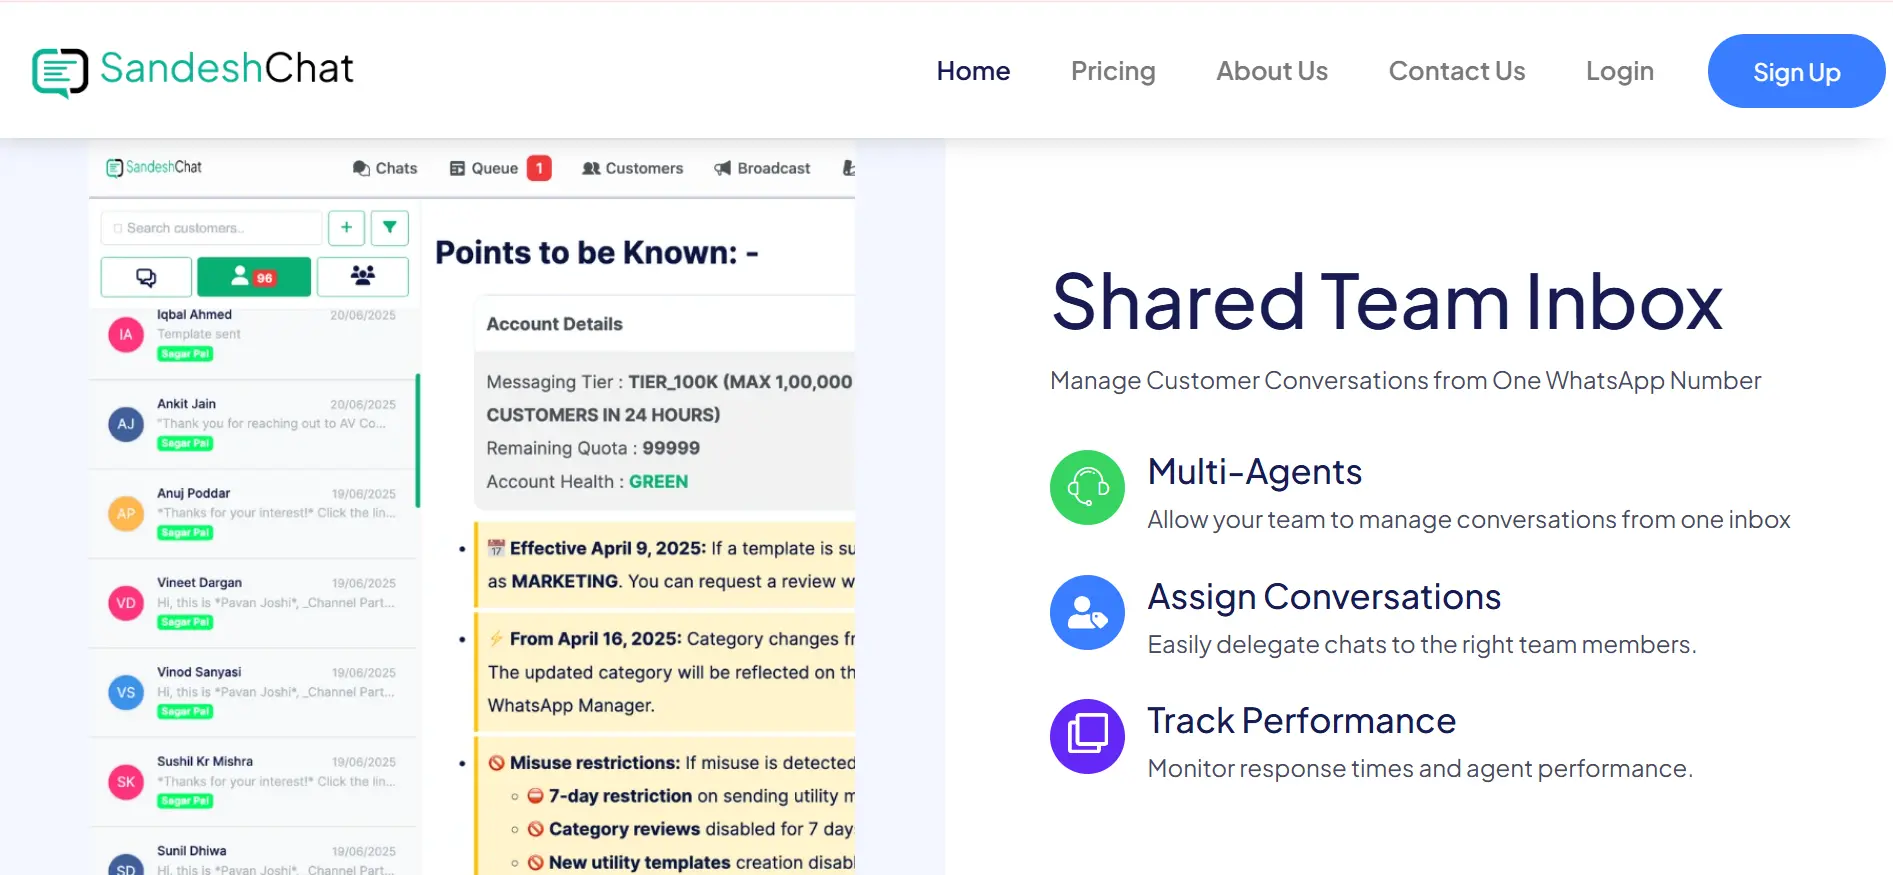Open the green filter funnel icon
The height and width of the screenshot is (875, 1893).
(x=390, y=228)
